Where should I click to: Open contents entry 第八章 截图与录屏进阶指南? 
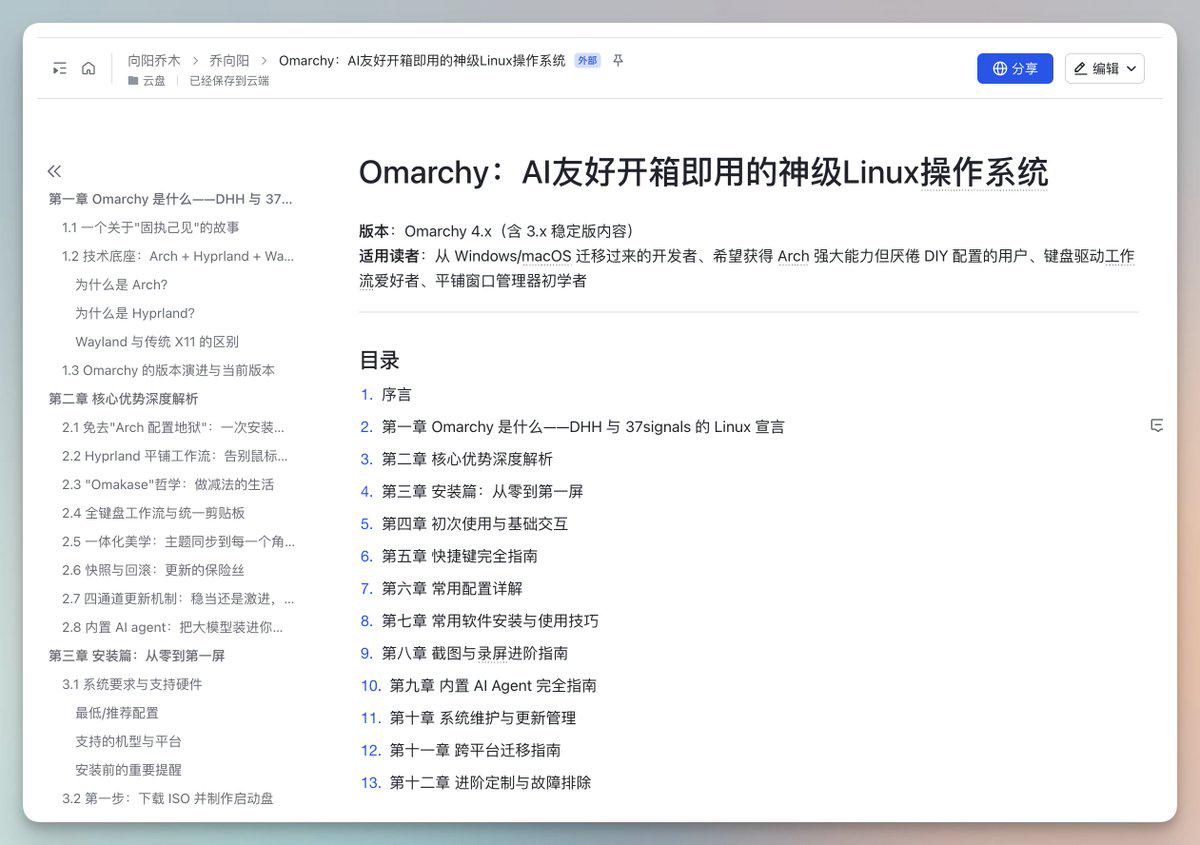pyautogui.click(x=475, y=653)
